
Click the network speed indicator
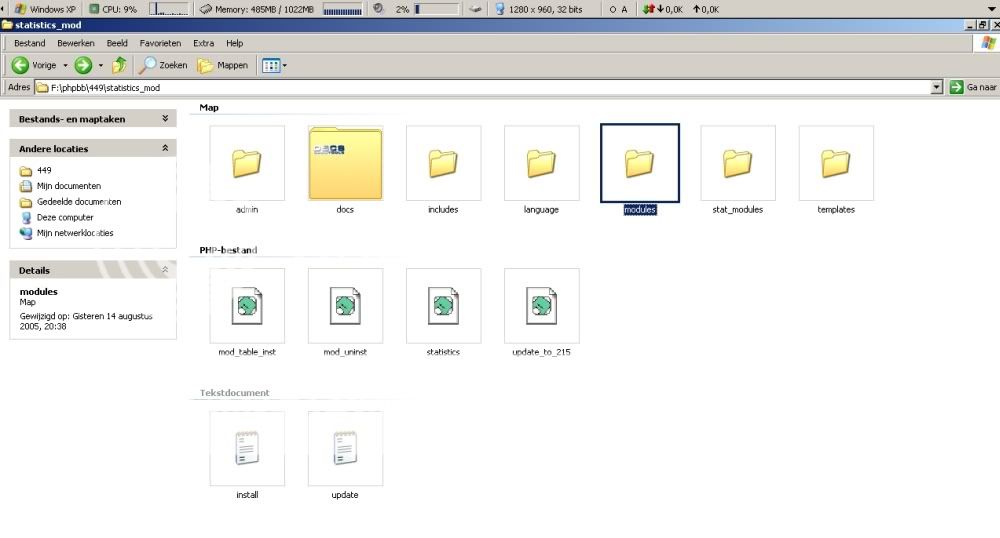click(x=681, y=9)
